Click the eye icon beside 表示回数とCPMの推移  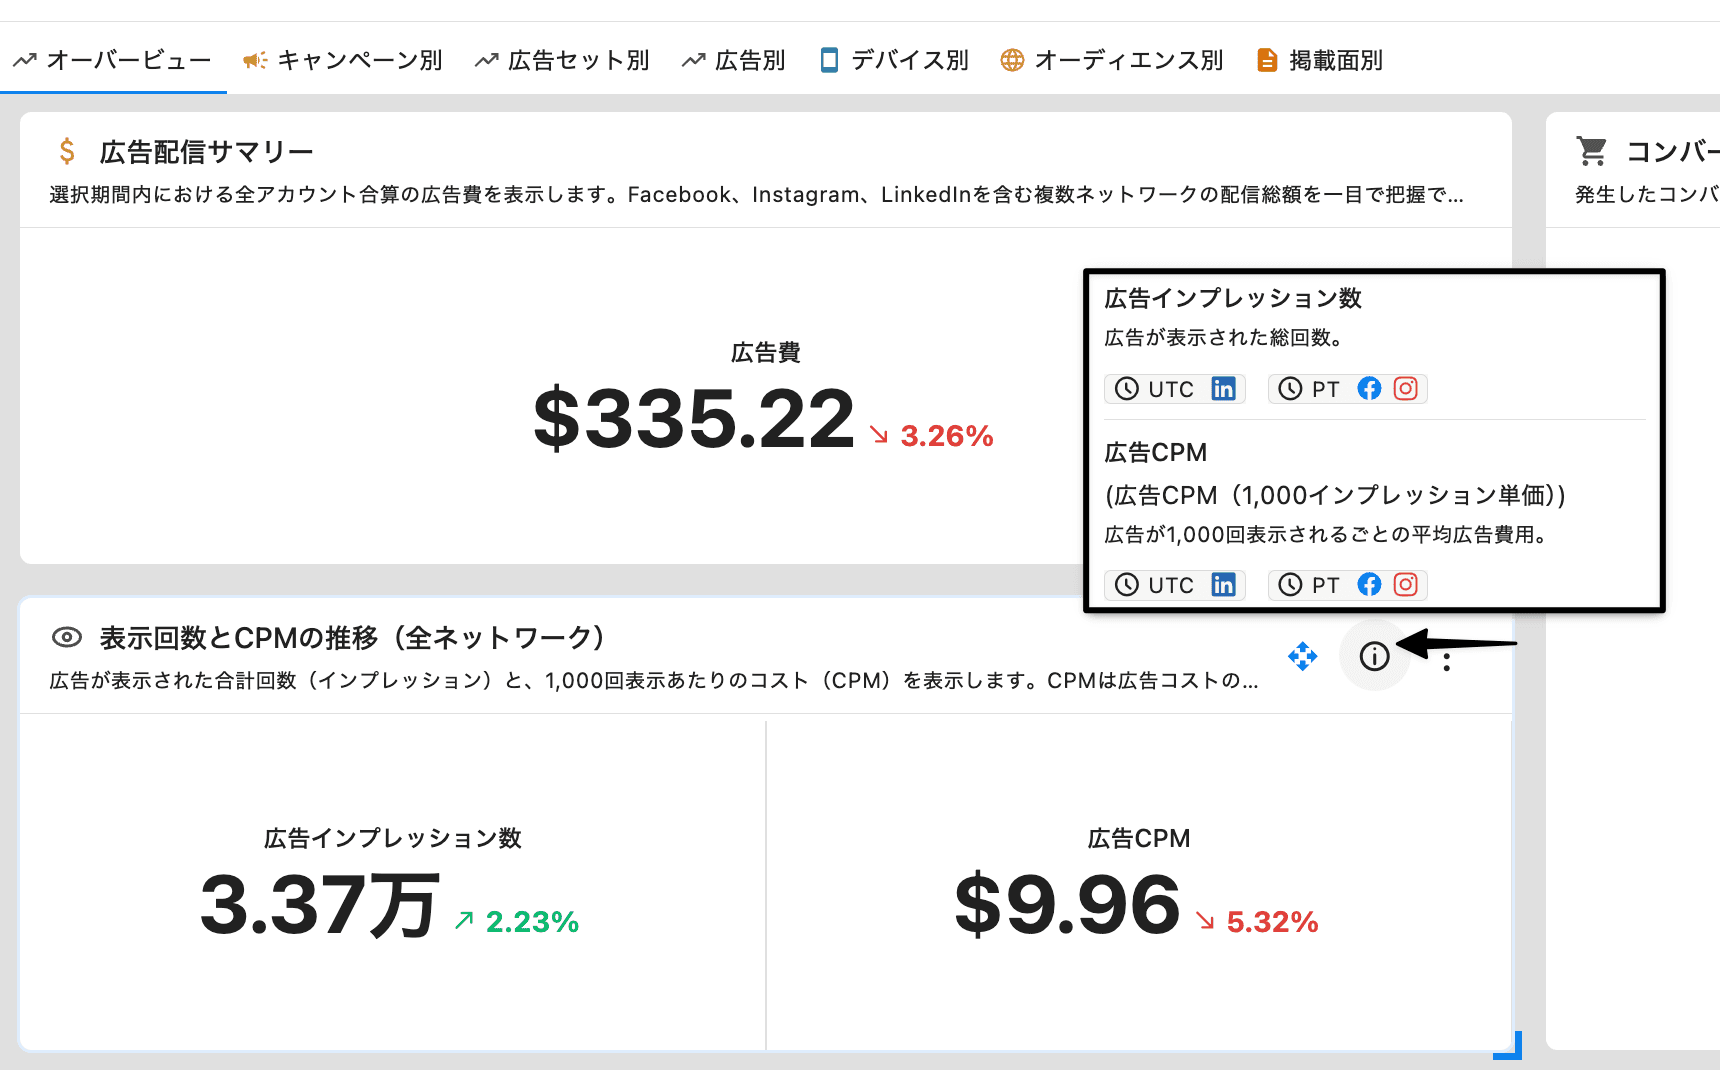tap(67, 637)
